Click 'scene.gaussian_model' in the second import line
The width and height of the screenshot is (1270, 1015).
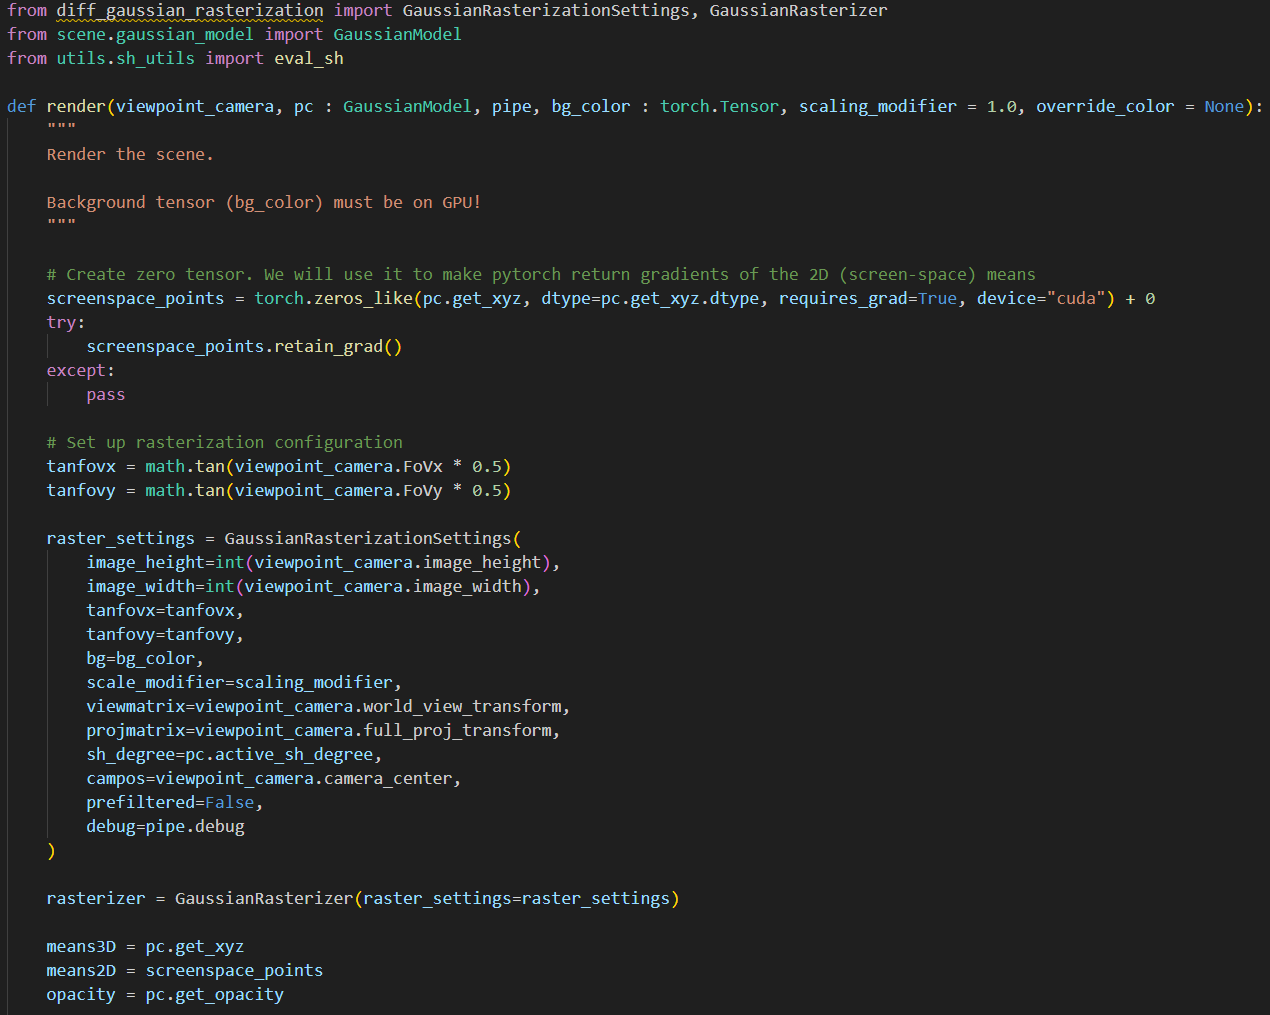click(x=155, y=35)
